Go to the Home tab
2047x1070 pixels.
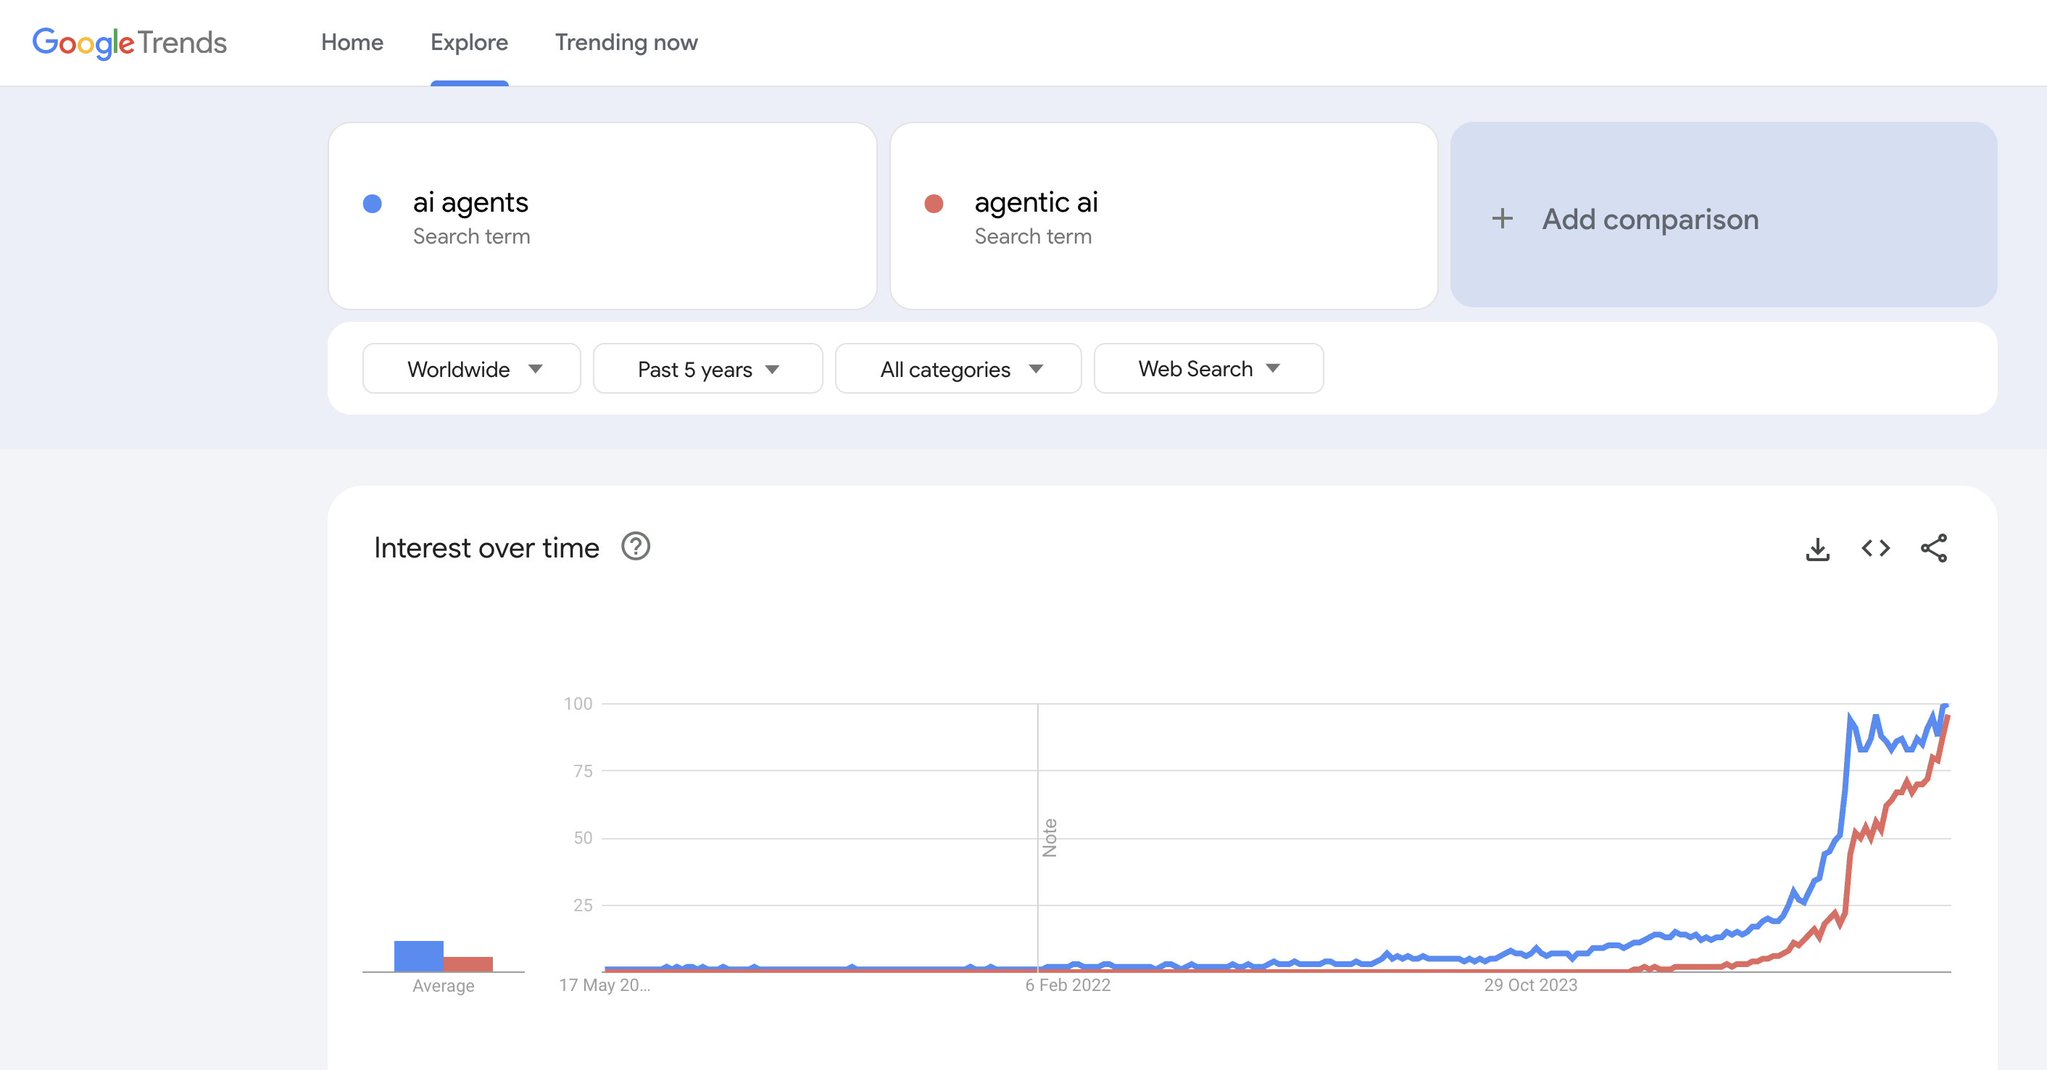[352, 43]
